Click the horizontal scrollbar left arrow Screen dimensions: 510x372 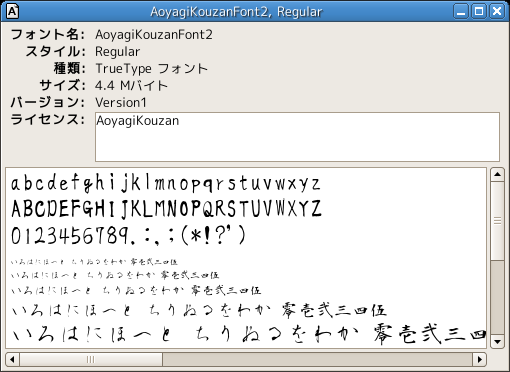(12, 359)
